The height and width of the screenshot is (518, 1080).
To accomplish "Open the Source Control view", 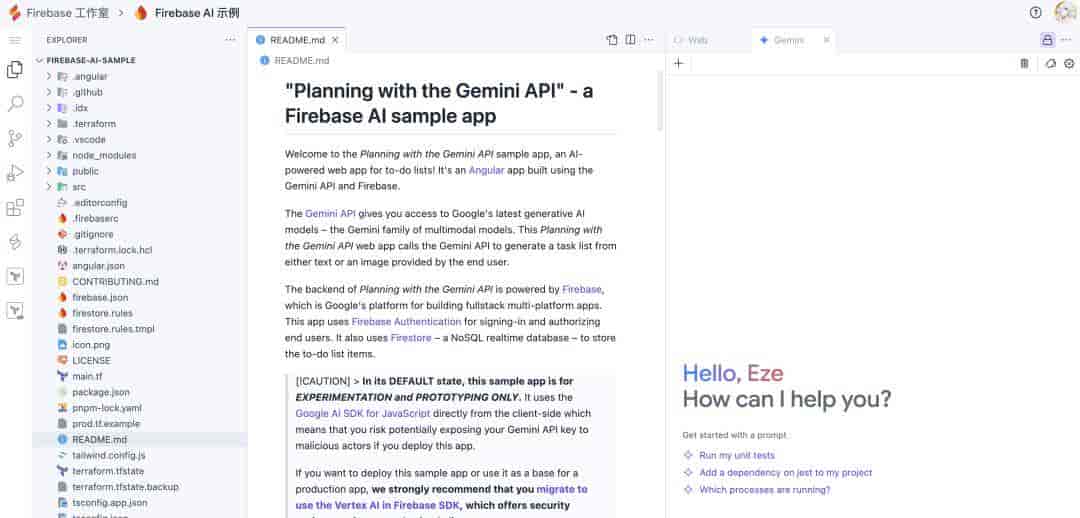I will (x=14, y=138).
